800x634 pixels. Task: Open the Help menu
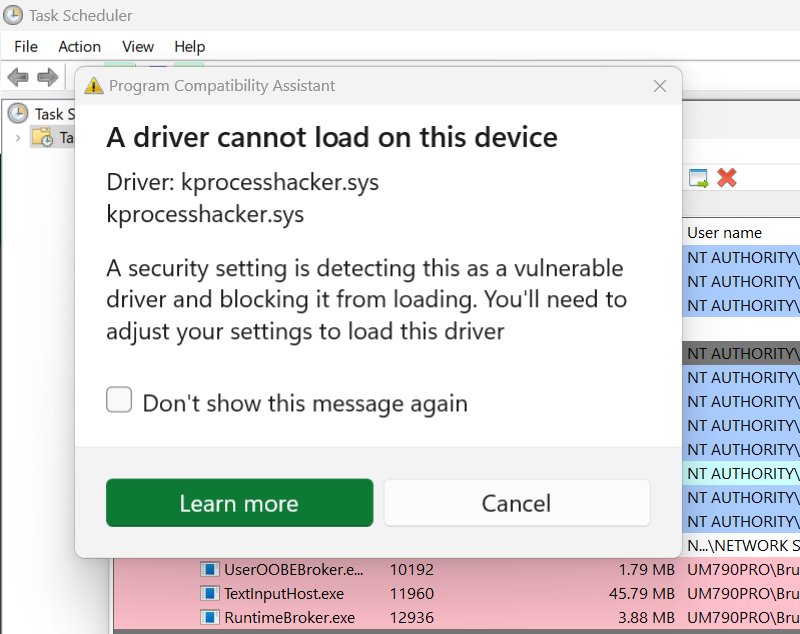pos(189,46)
